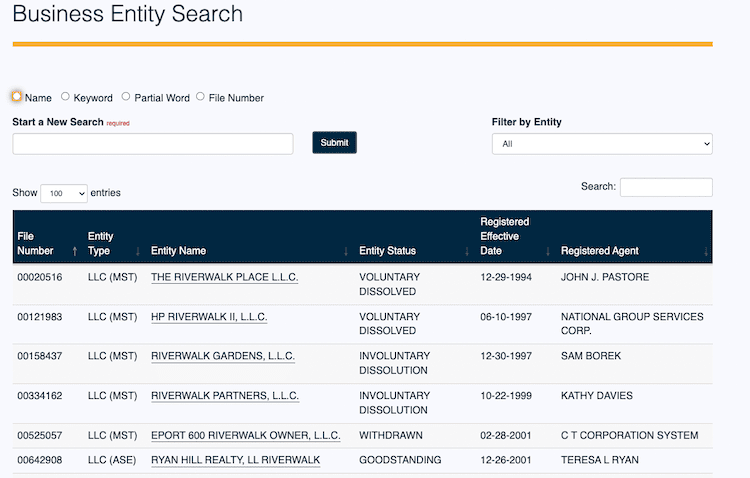Screen dimensions: 750x478
Task: Expand the Show entries count dropdown
Action: click(x=64, y=193)
